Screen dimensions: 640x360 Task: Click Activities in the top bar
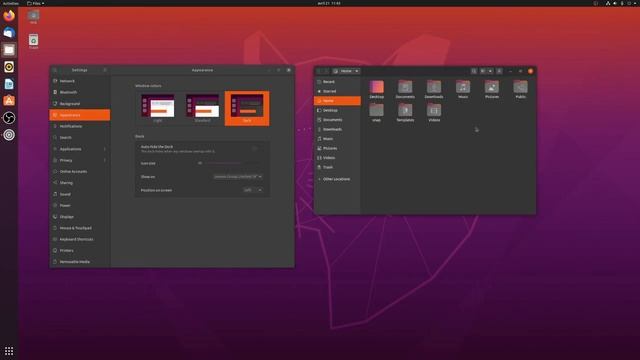pyautogui.click(x=10, y=3)
